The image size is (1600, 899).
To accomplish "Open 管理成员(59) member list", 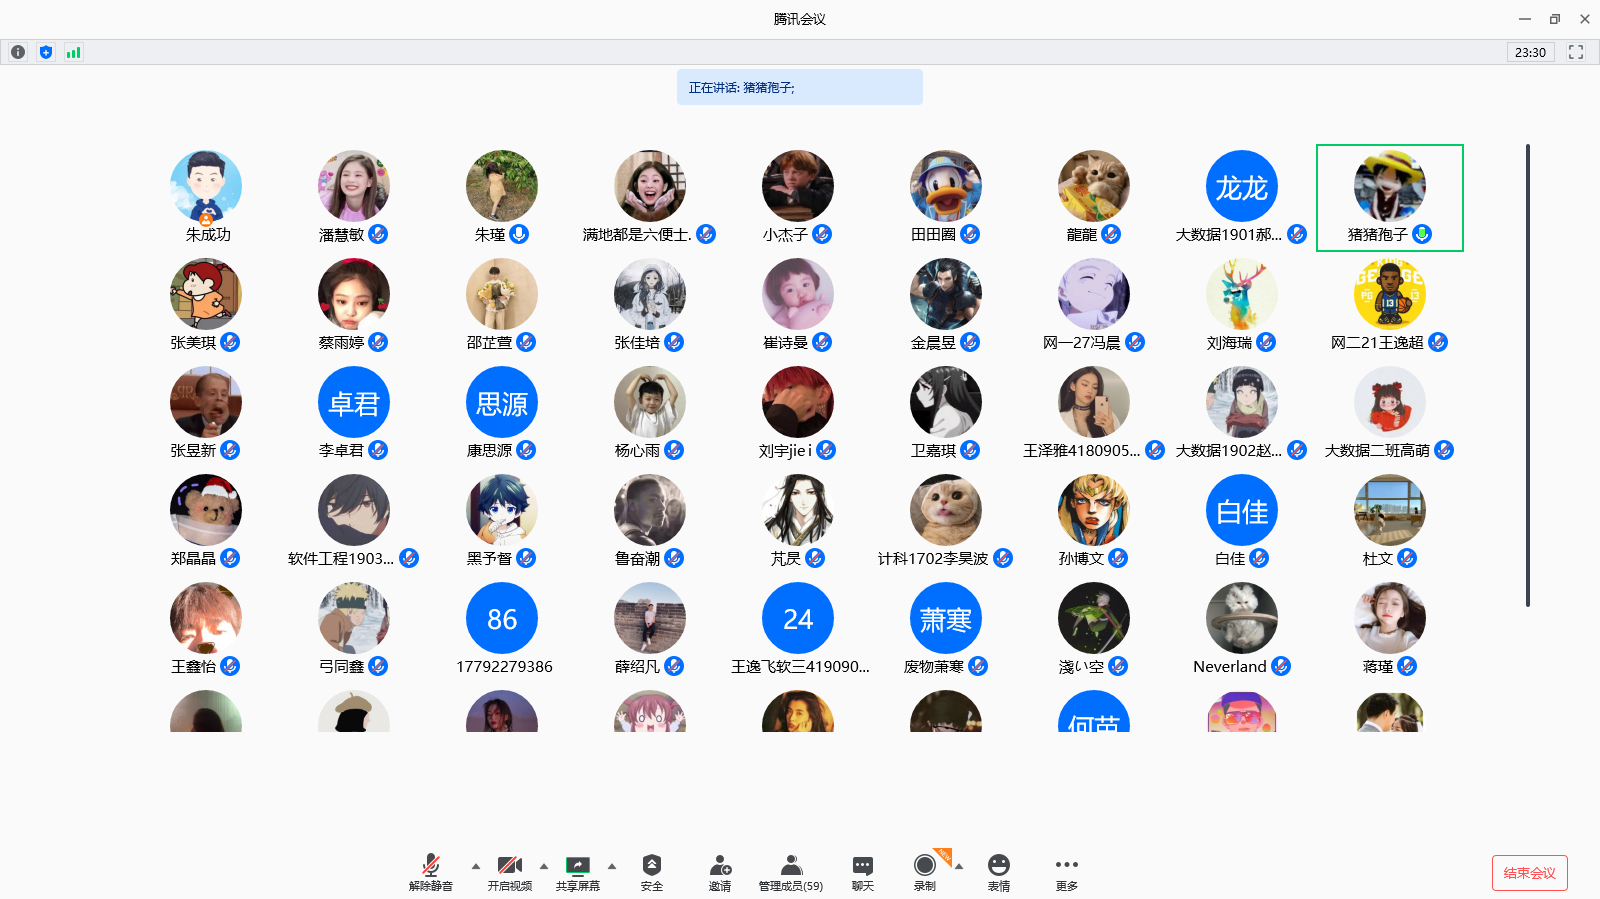I will point(791,872).
